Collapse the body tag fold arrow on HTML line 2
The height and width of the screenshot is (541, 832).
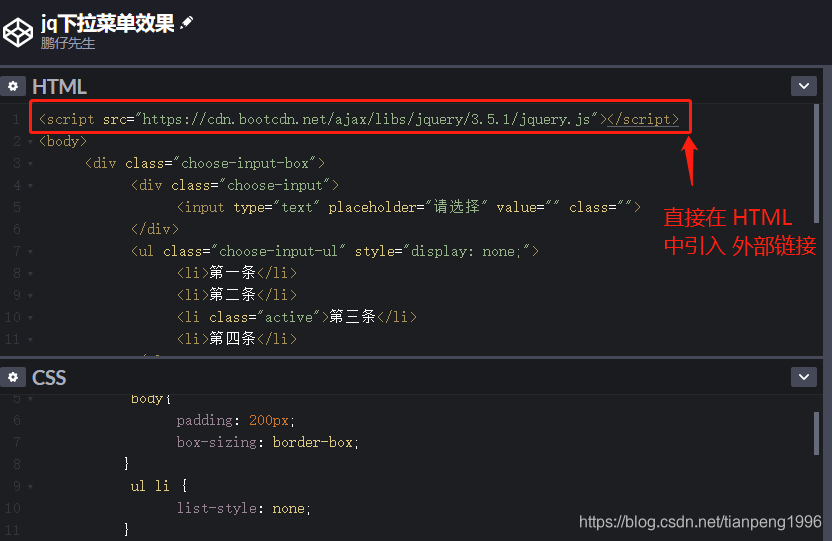point(30,142)
